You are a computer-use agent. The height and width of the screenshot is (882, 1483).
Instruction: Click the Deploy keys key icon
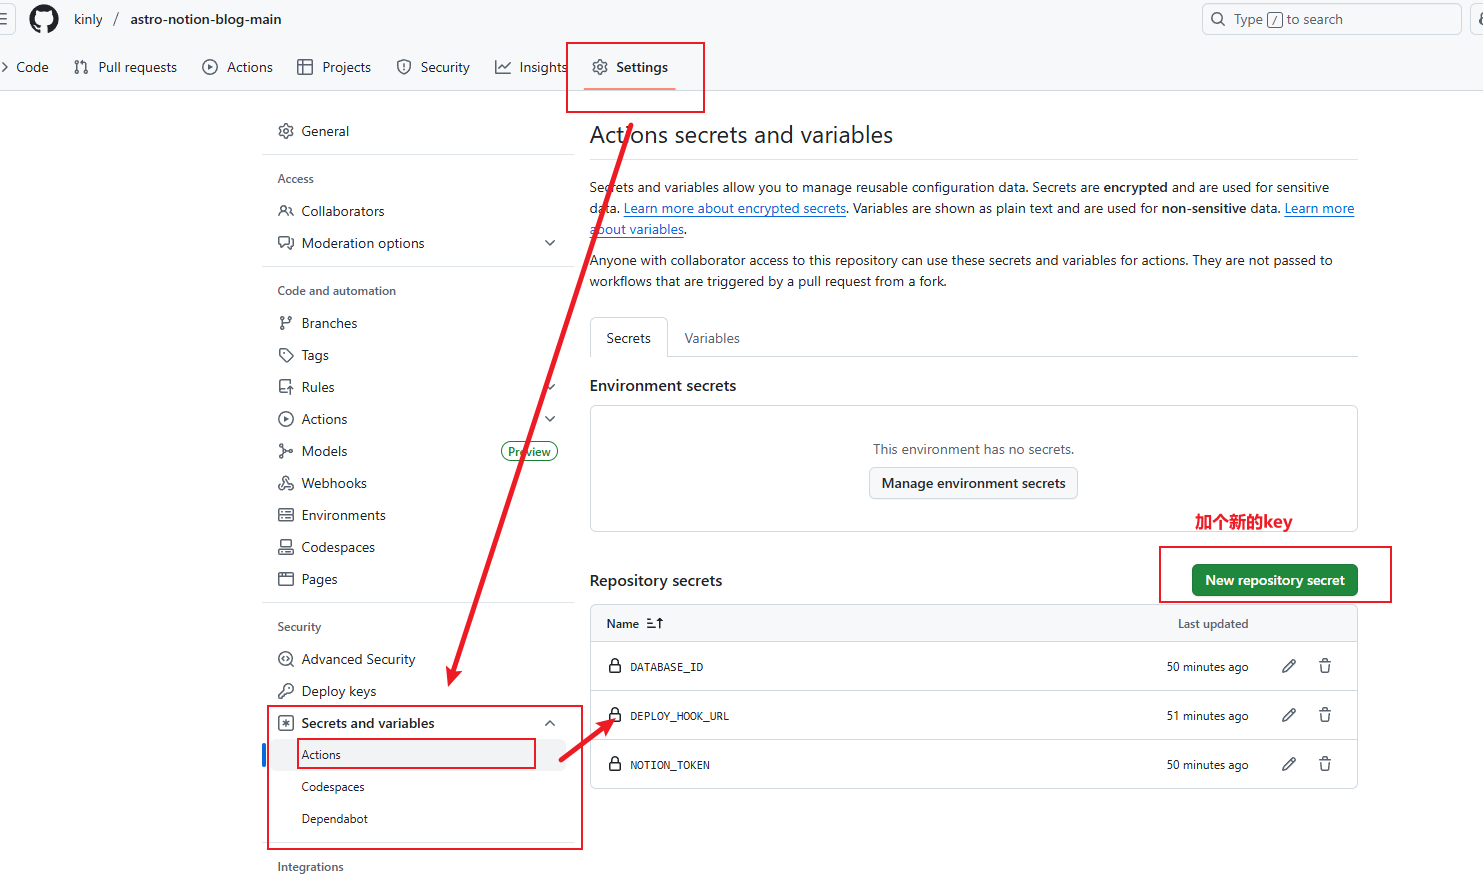click(x=286, y=691)
